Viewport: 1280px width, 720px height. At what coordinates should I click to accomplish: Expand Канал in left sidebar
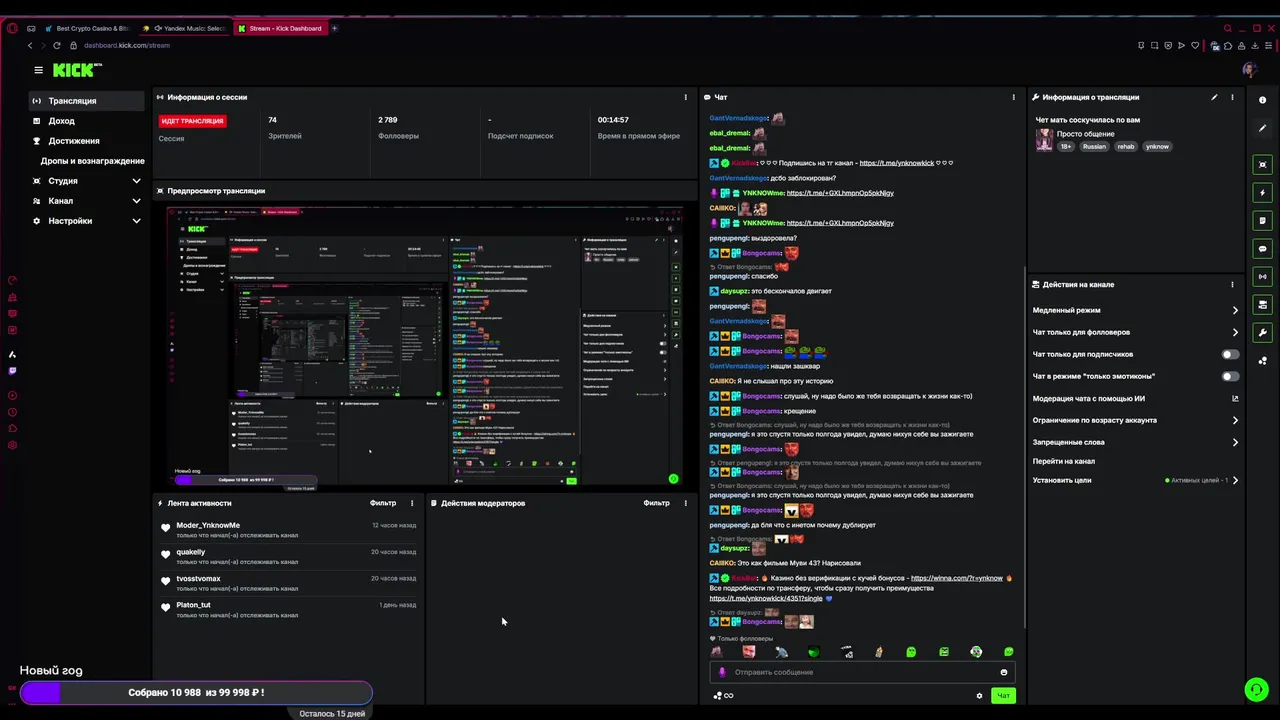87,201
